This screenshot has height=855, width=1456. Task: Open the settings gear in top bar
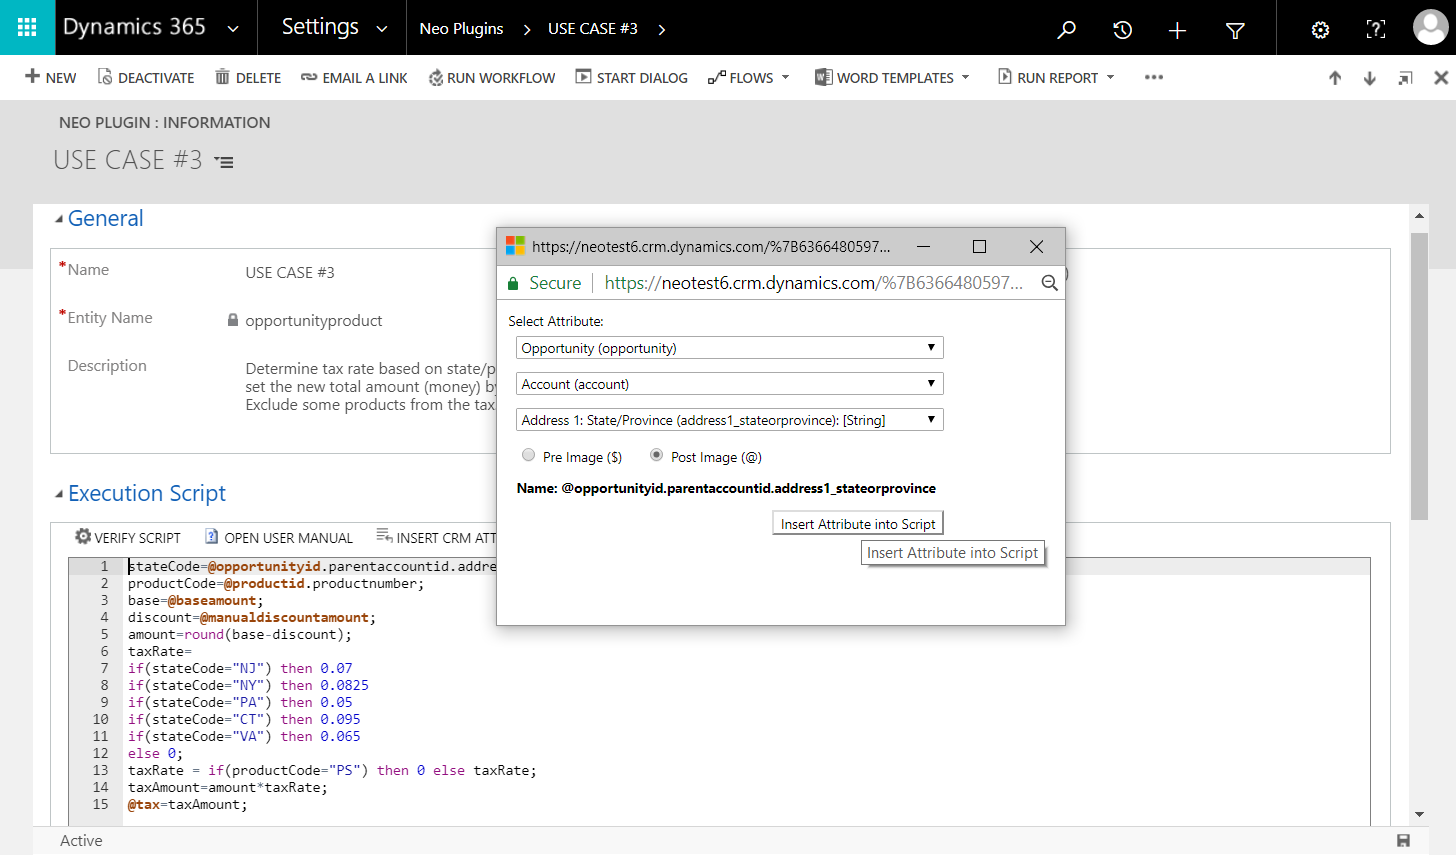pos(1320,30)
